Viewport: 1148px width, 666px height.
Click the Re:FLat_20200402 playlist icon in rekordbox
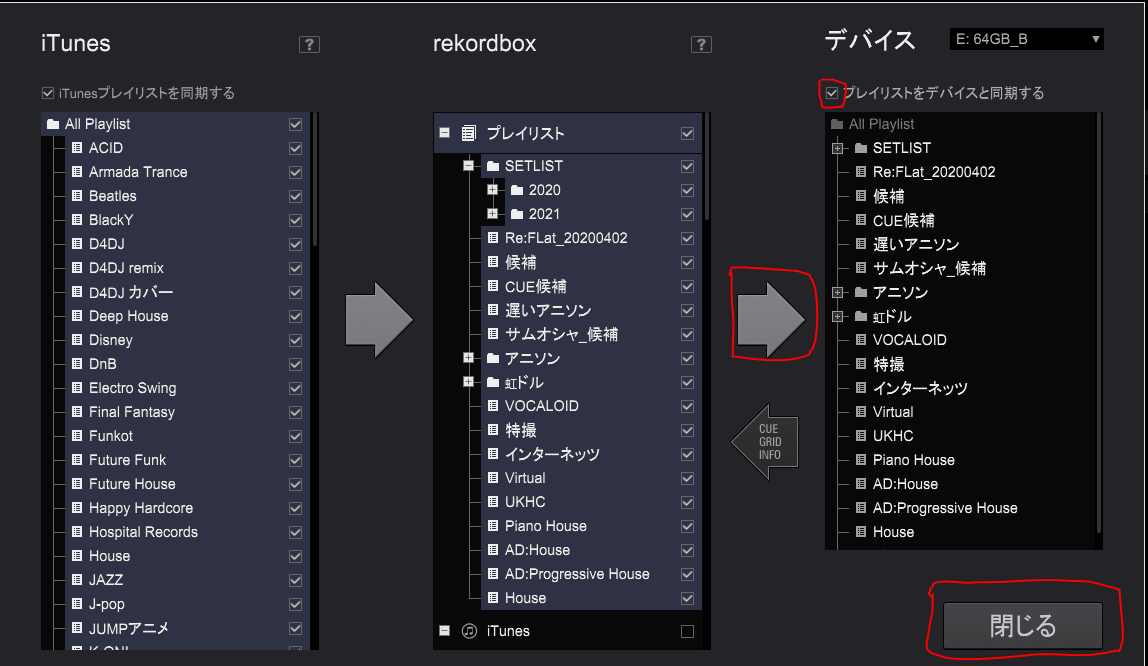(493, 239)
